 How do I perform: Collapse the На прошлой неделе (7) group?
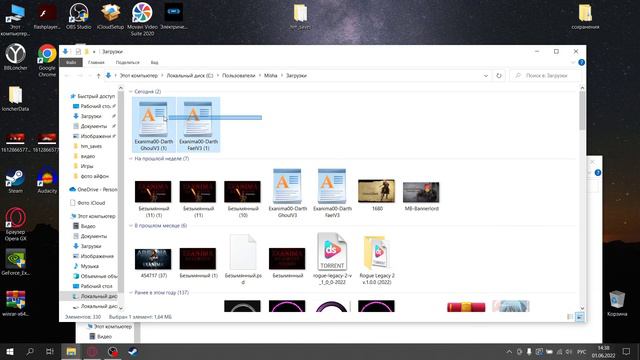click(x=131, y=158)
